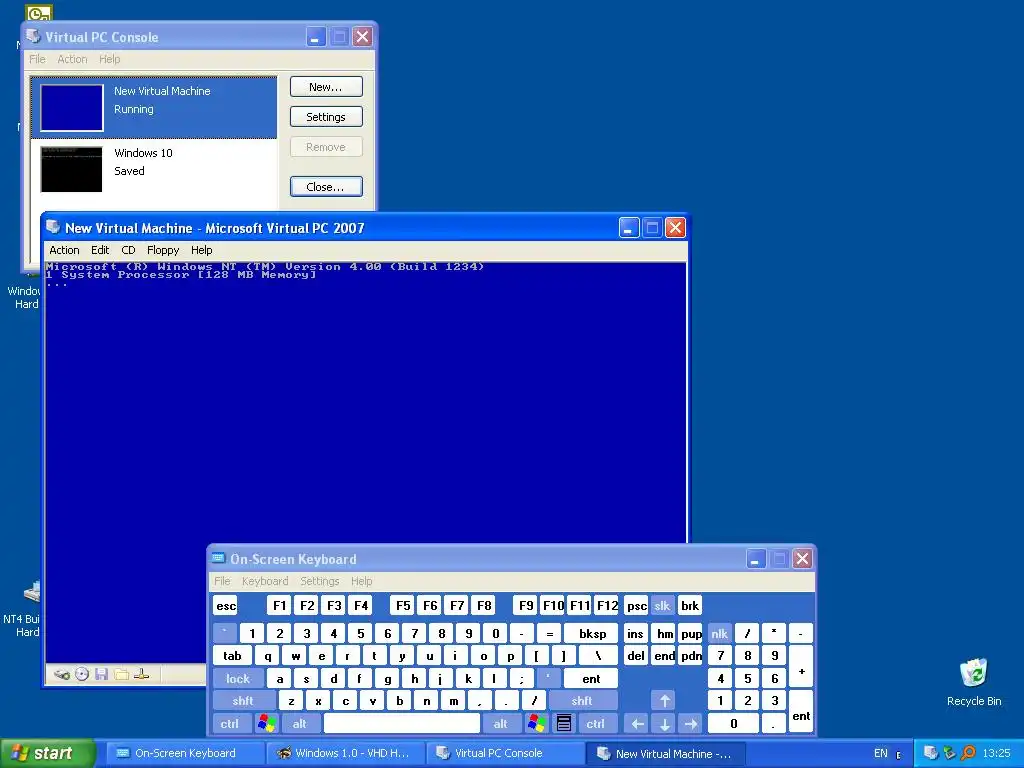Click the magnifier icon in system tray
This screenshot has height=768, width=1024.
point(968,753)
